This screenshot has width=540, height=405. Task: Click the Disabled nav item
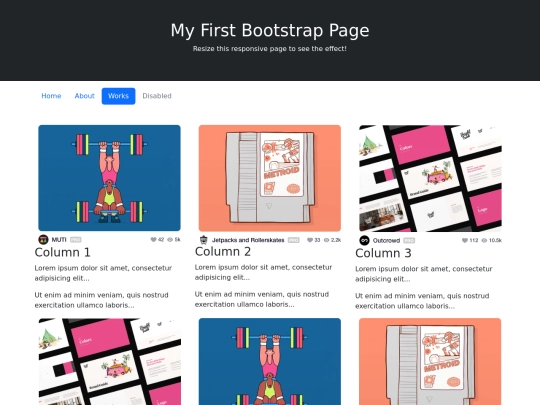click(157, 96)
